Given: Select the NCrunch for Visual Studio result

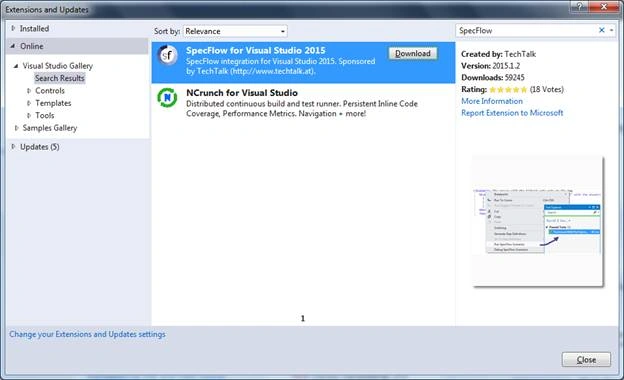Looking at the screenshot, I should point(303,103).
